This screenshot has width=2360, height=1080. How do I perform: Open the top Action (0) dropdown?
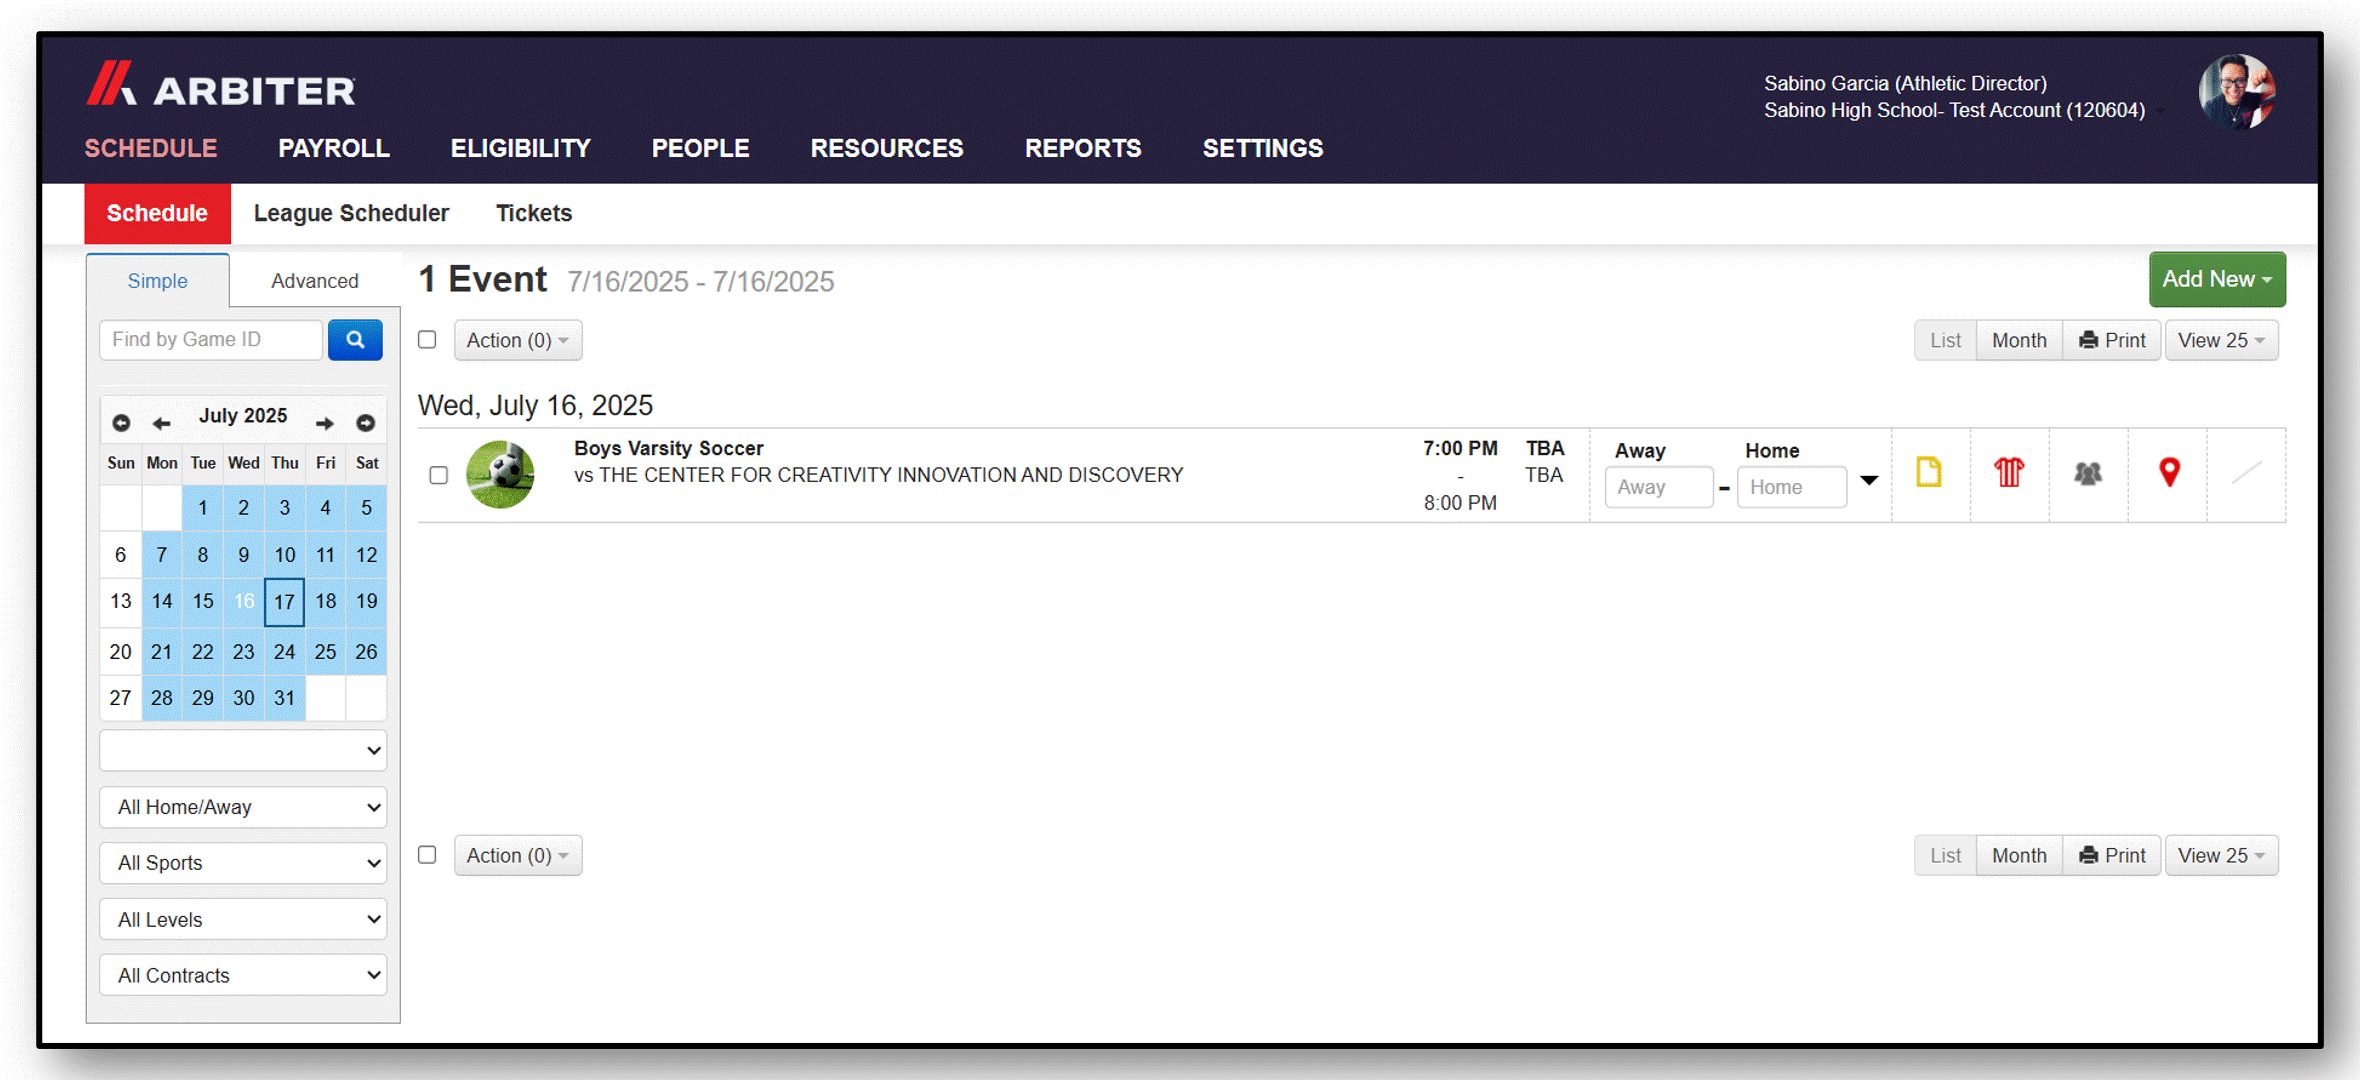pyautogui.click(x=518, y=340)
